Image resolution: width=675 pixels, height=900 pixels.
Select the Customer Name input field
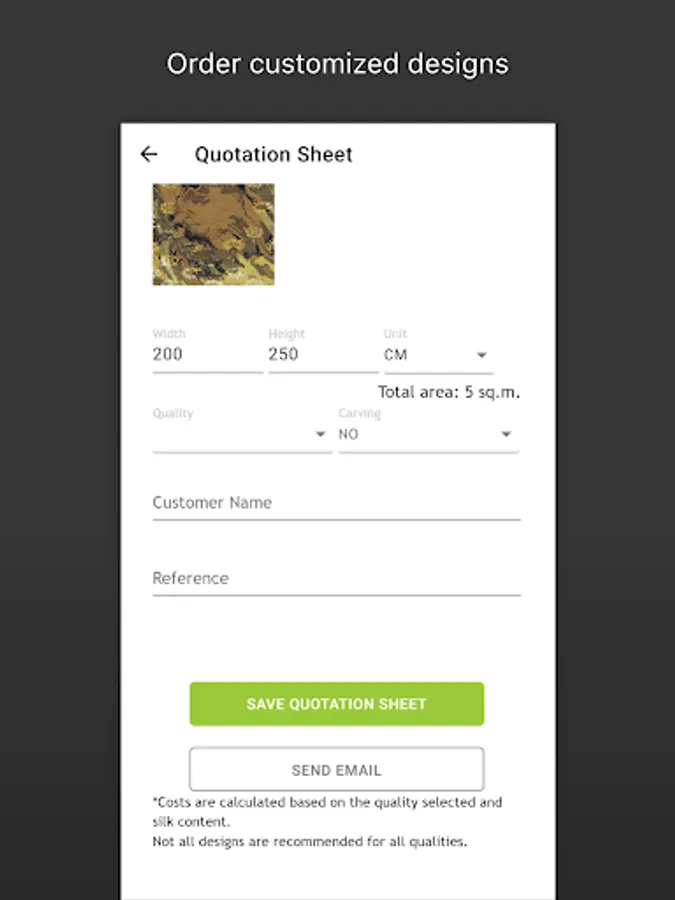pos(336,503)
